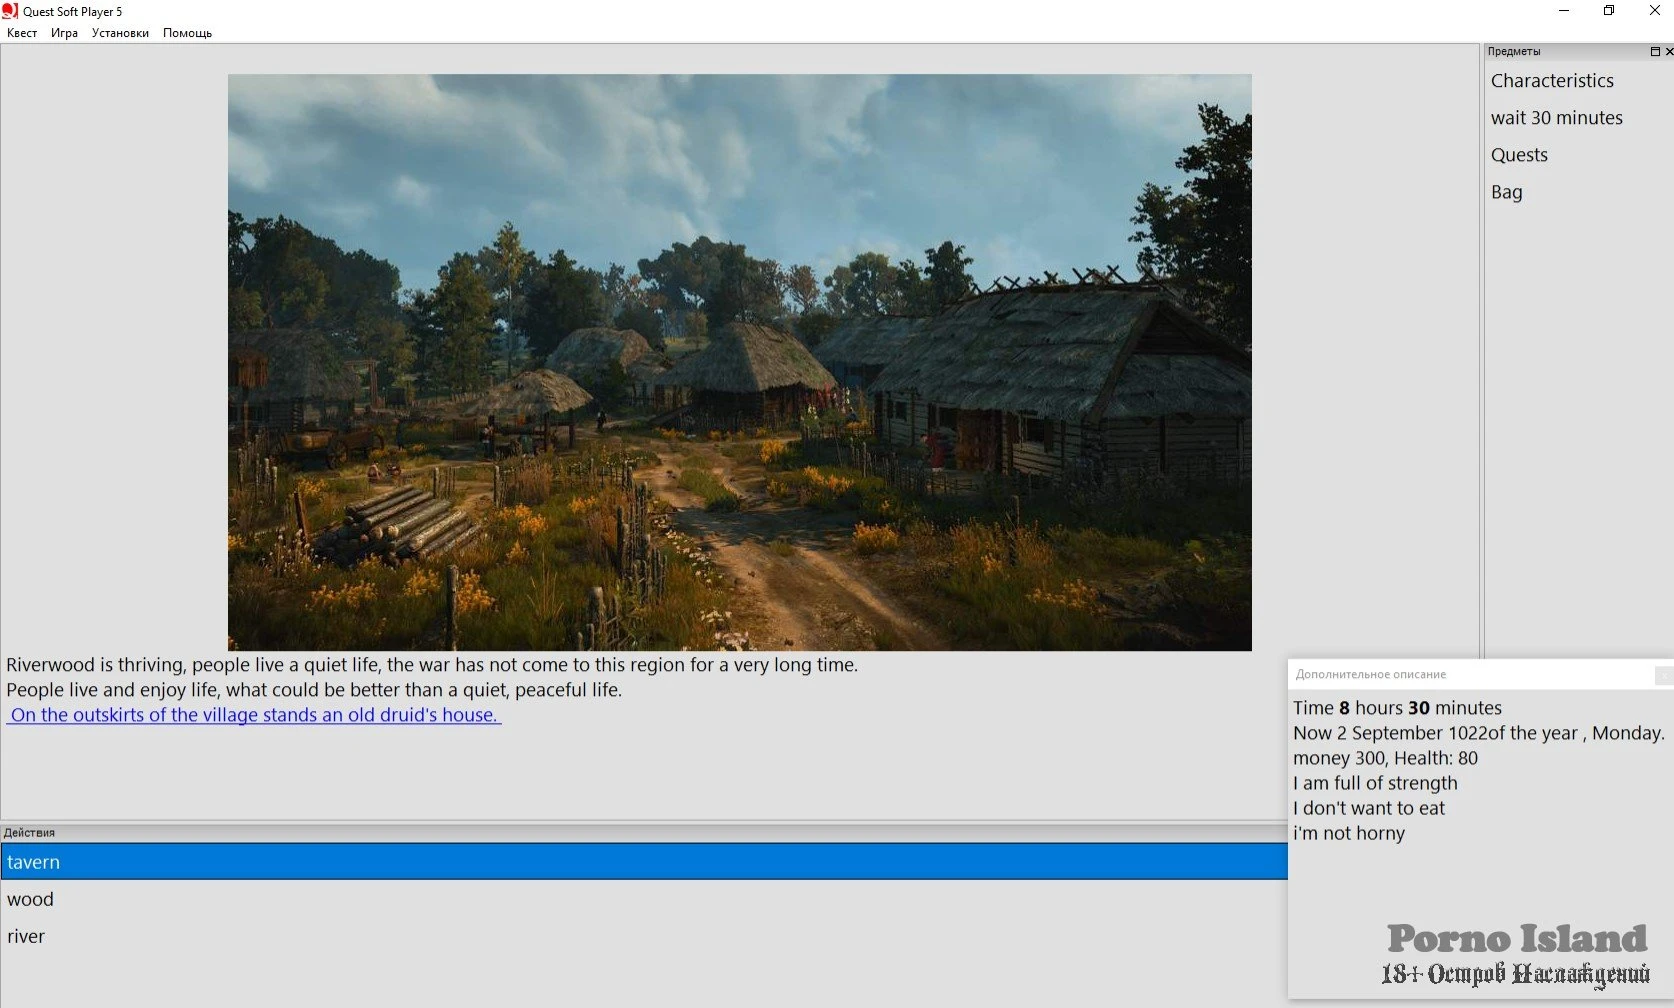Viewport: 1674px width, 1008px height.
Task: Click the Riverwood village image
Action: (739, 362)
